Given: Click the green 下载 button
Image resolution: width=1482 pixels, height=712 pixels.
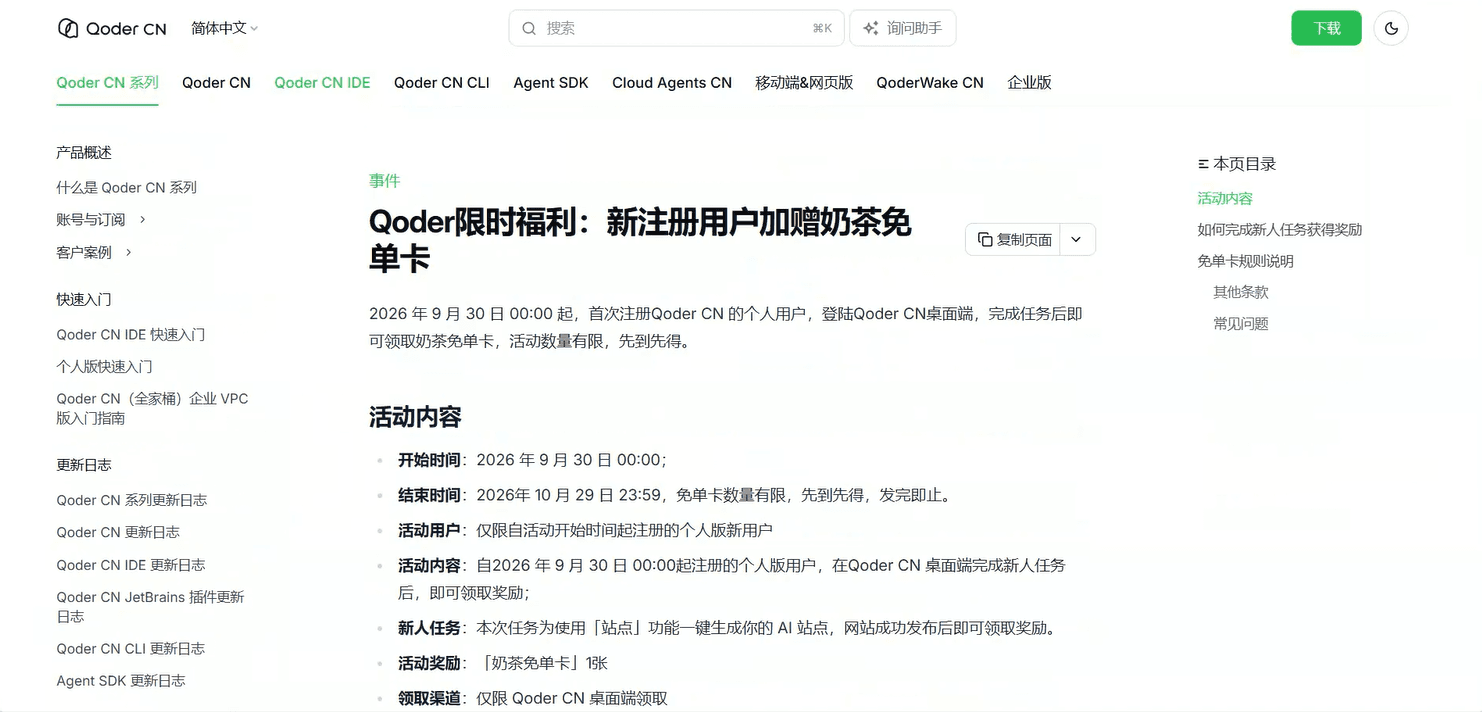Looking at the screenshot, I should point(1326,28).
